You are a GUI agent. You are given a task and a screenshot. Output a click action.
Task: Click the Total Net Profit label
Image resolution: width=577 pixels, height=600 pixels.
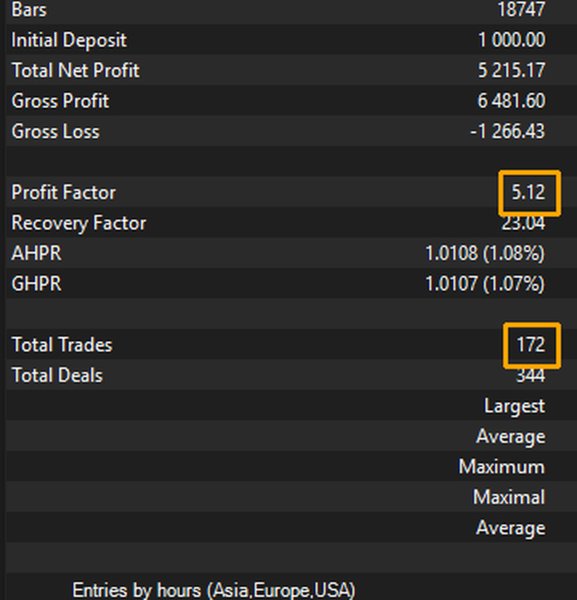click(x=76, y=70)
